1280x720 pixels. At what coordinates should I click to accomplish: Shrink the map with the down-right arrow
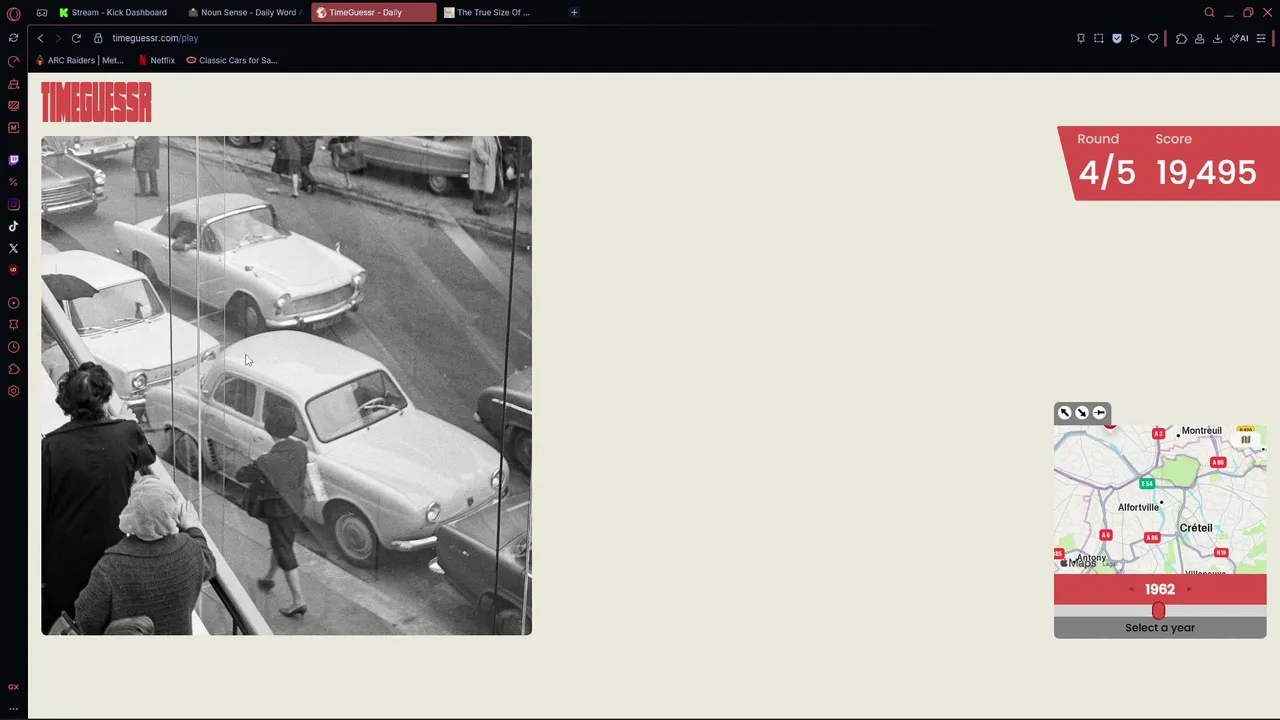tap(1082, 413)
